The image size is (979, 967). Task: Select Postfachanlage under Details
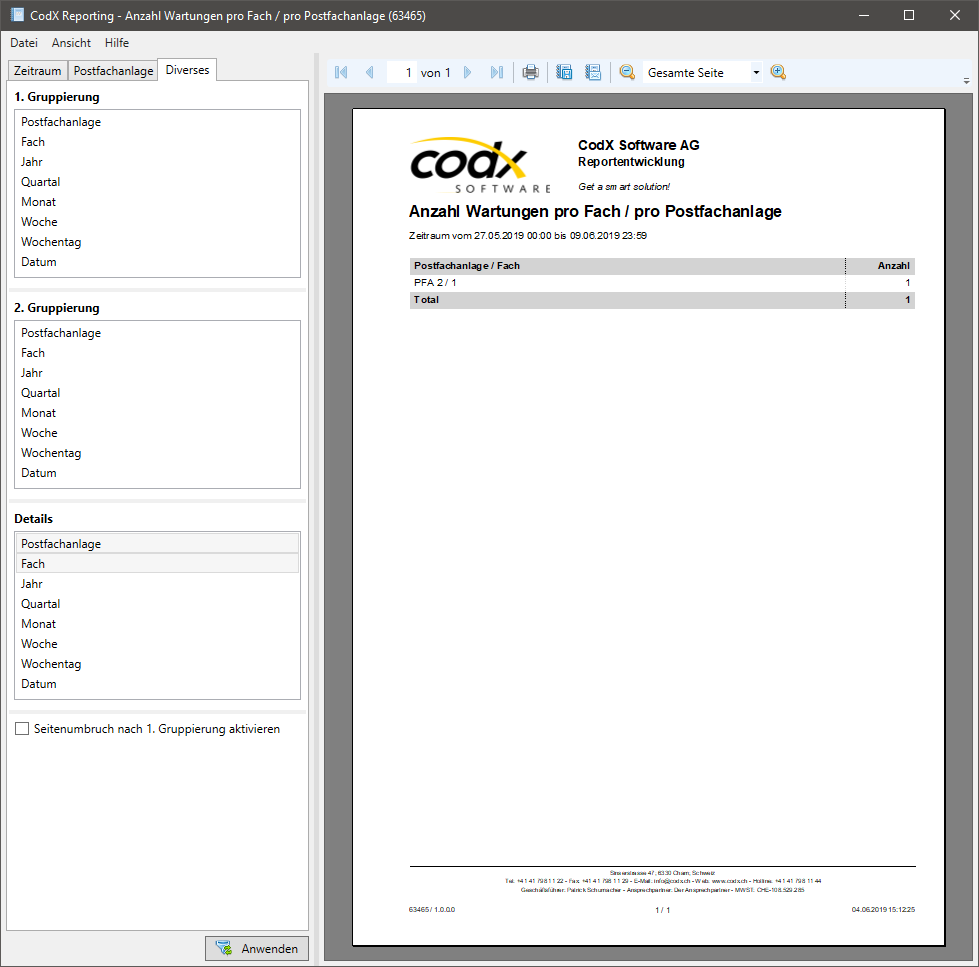click(61, 543)
